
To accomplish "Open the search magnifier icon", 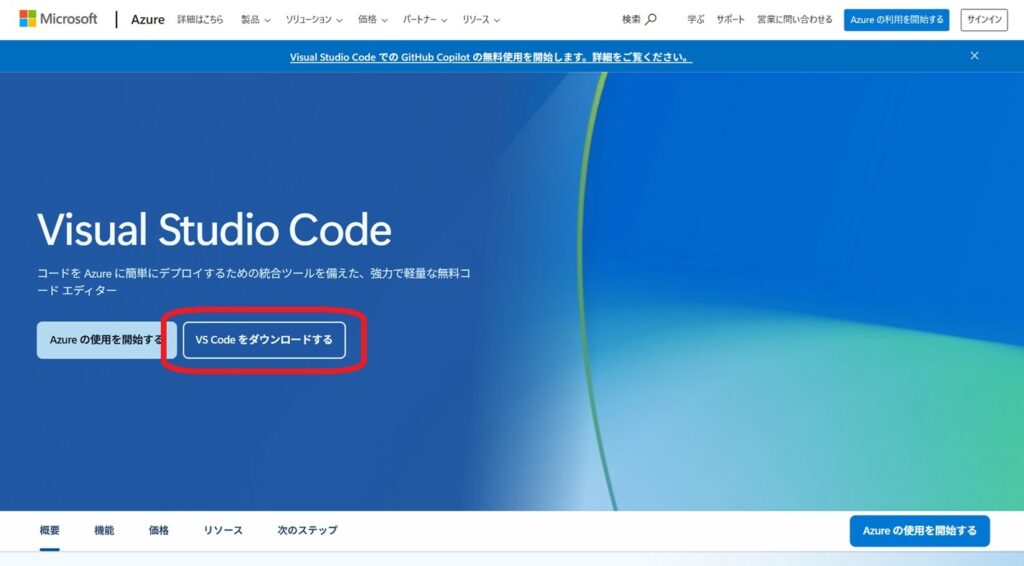I will [651, 20].
